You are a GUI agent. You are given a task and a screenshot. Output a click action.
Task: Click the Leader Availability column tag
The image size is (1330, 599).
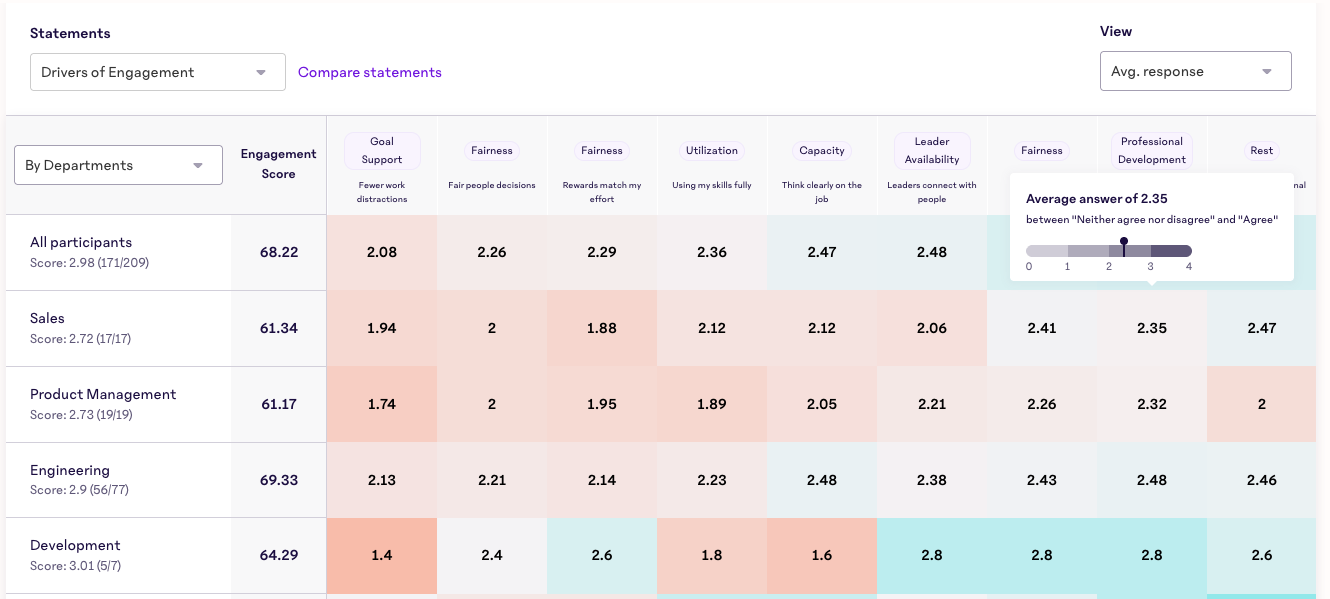pos(932,150)
